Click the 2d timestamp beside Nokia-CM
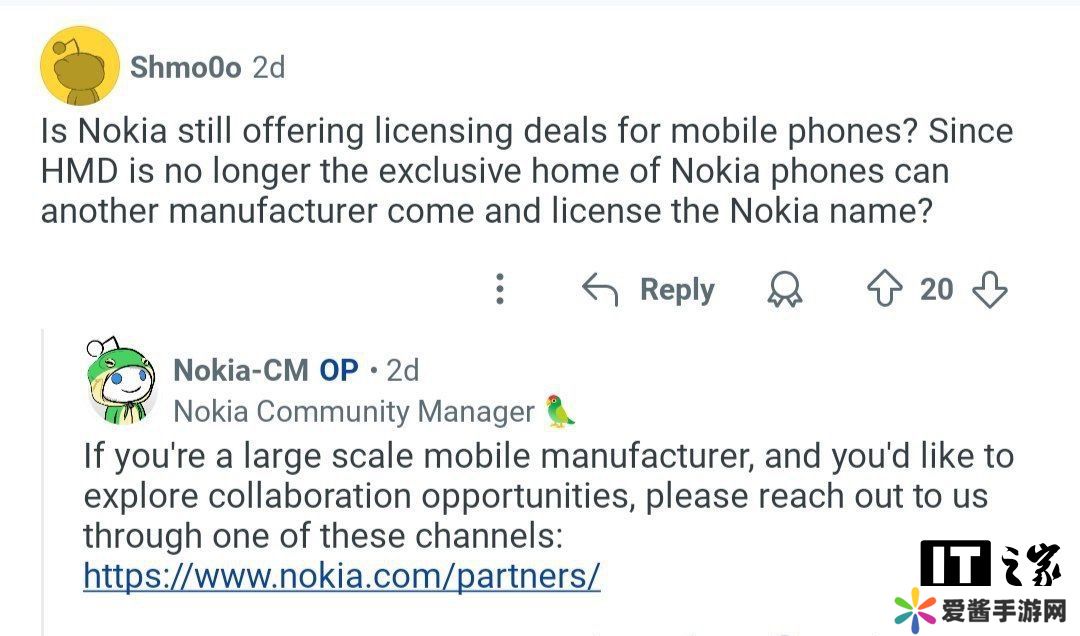Viewport: 1080px width, 636px height. [x=402, y=370]
